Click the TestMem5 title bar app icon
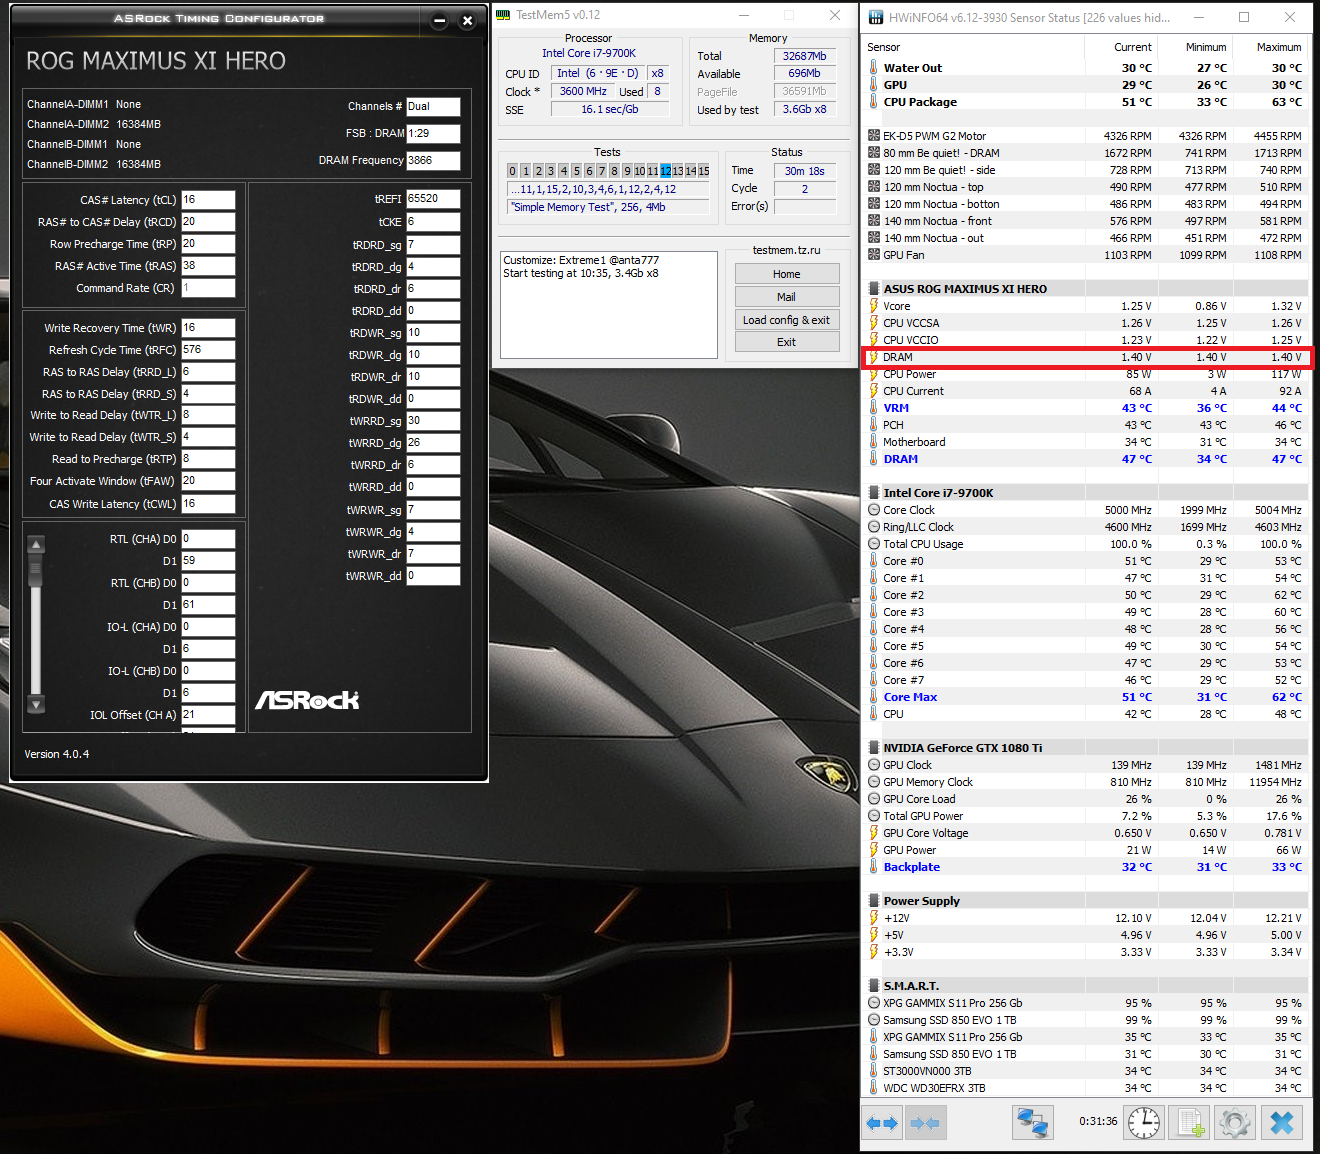The width and height of the screenshot is (1320, 1154). [503, 15]
